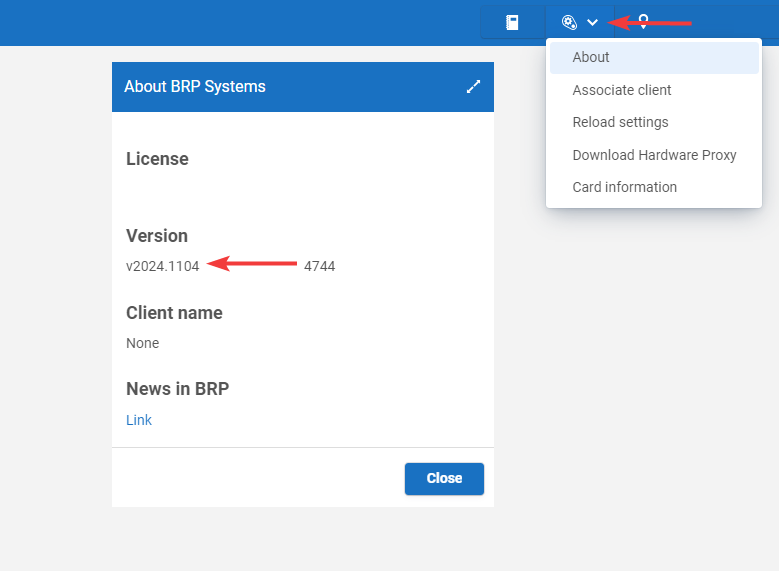Click the Client name value None
This screenshot has width=779, height=571.
[143, 343]
